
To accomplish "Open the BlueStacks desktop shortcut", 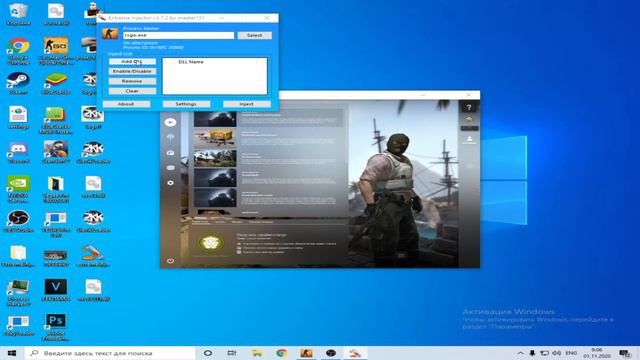I will [56, 83].
